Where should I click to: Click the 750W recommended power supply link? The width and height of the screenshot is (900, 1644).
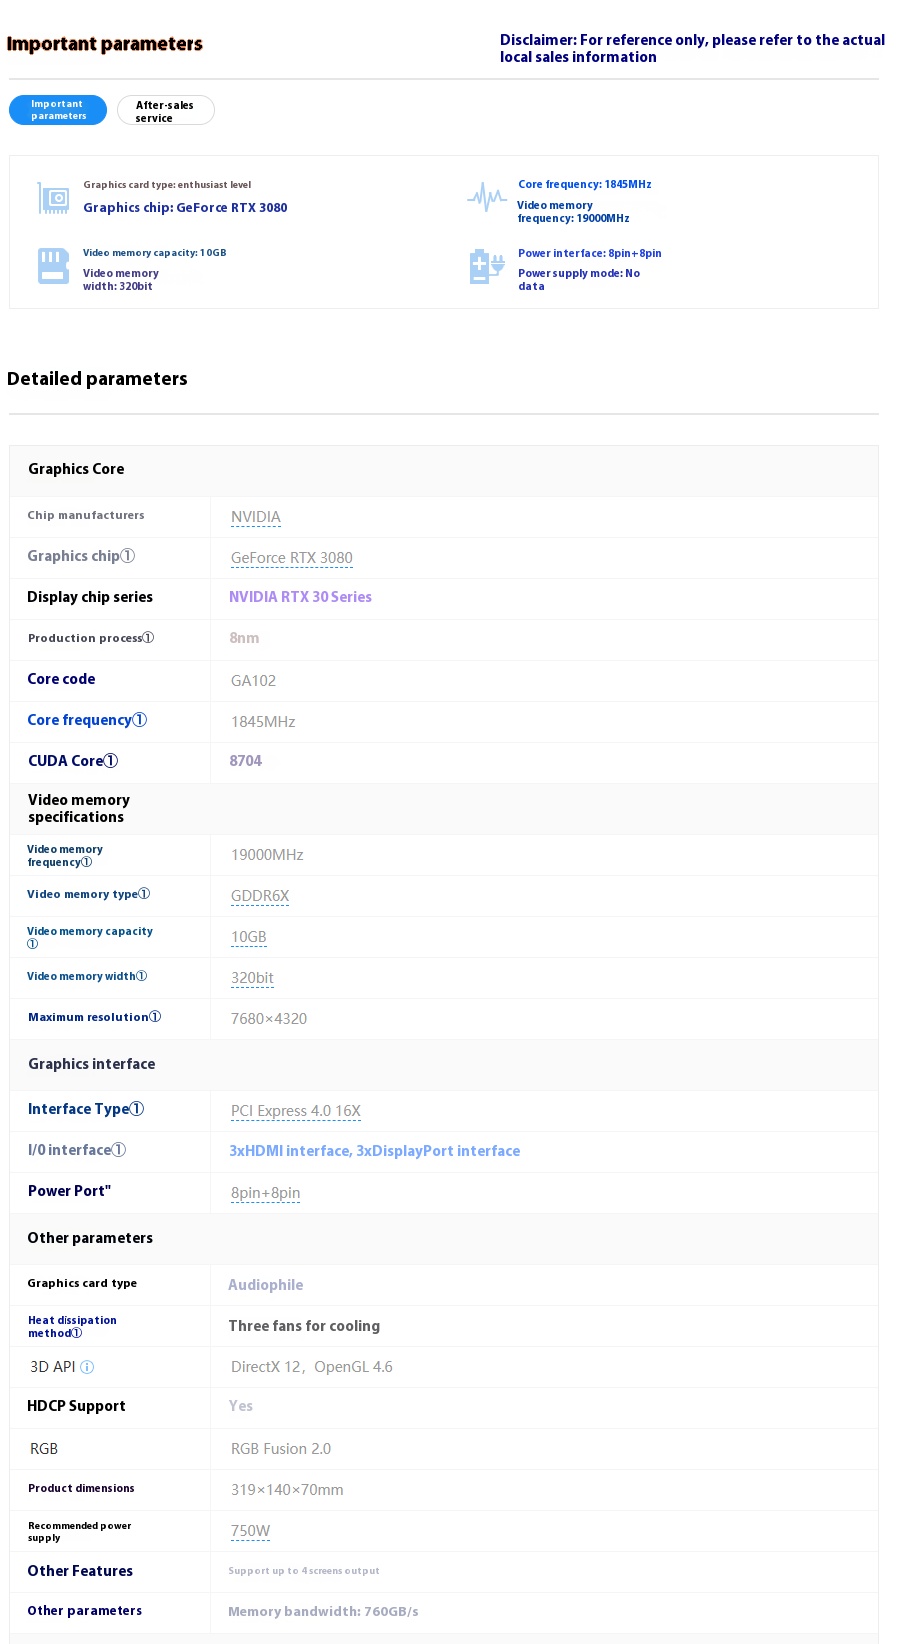[250, 1531]
